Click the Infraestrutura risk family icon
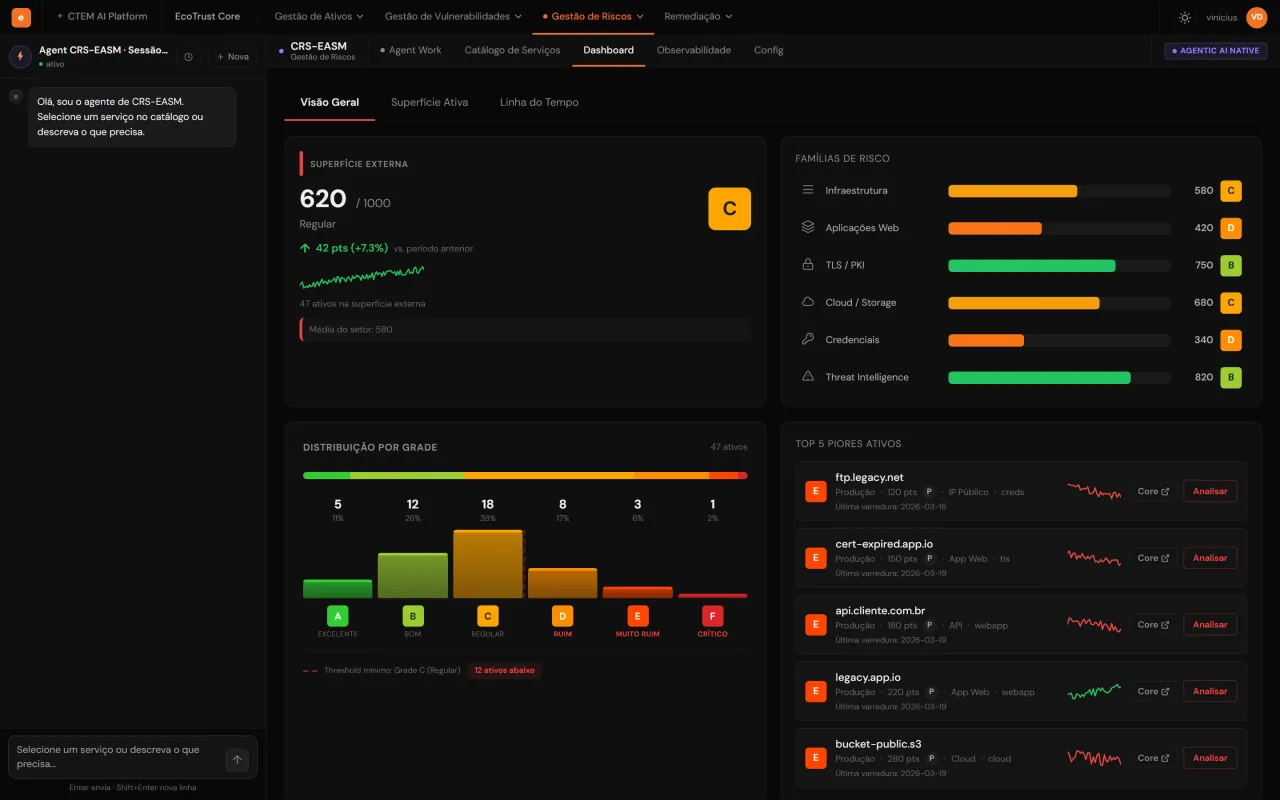 808,190
